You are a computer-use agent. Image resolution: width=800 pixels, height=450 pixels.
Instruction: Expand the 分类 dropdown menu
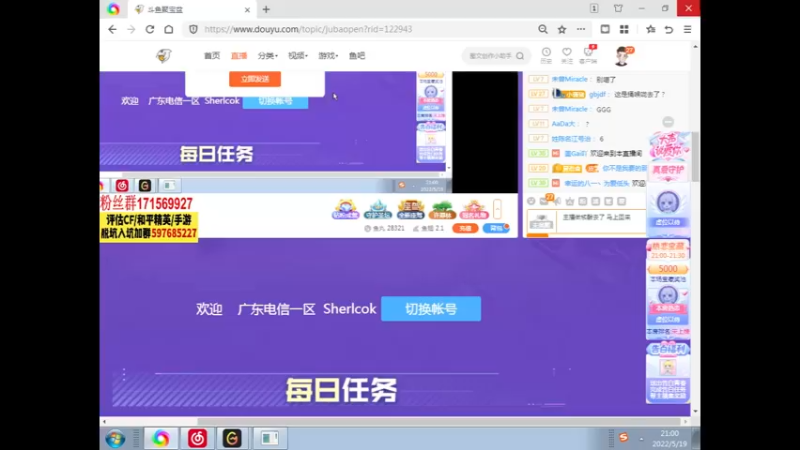267,56
